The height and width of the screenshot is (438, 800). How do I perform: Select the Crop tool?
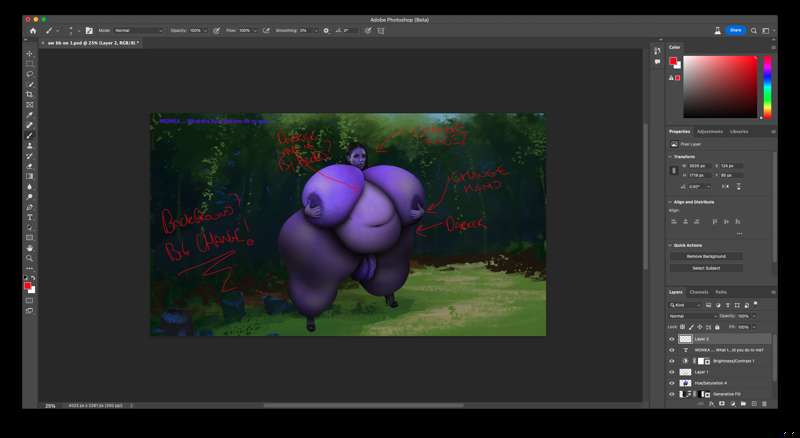[x=30, y=94]
